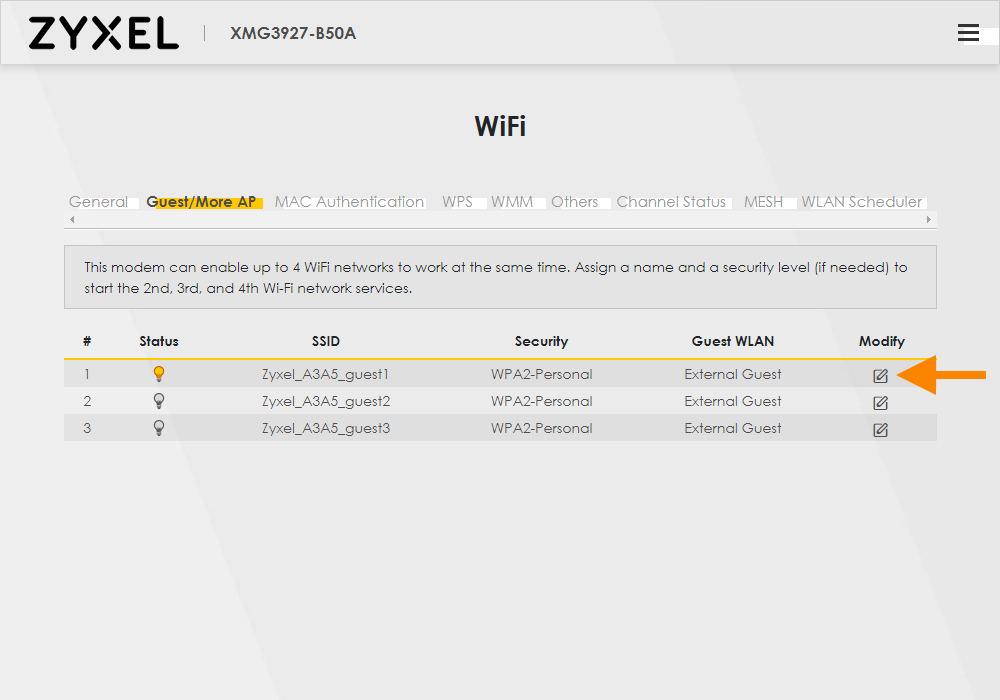Edit the Zyxel_A3A5_guest1 network

tap(880, 376)
